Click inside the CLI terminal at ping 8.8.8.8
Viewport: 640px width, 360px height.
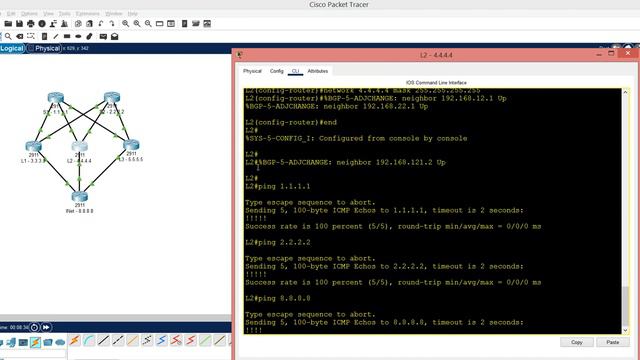point(278,298)
